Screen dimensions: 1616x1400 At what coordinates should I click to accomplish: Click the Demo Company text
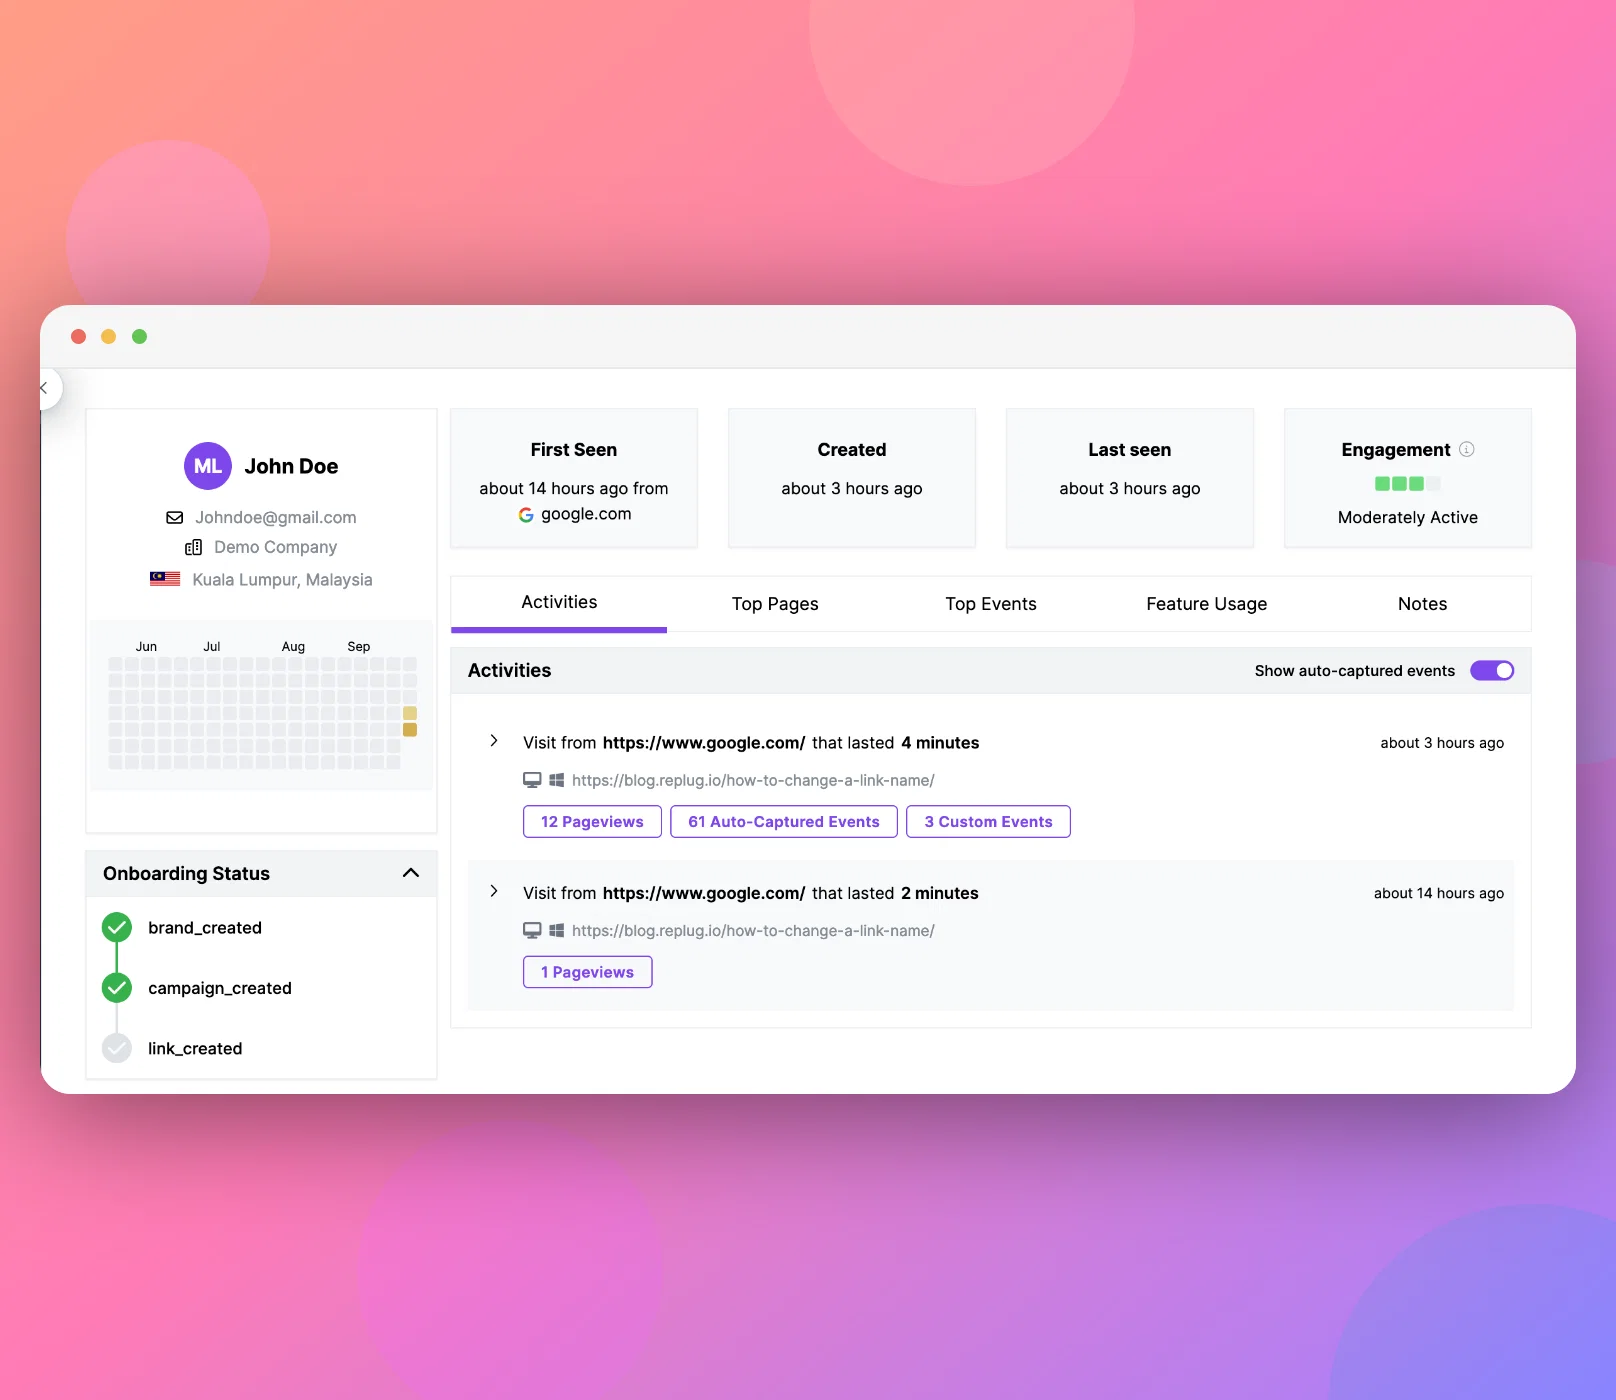coord(276,548)
